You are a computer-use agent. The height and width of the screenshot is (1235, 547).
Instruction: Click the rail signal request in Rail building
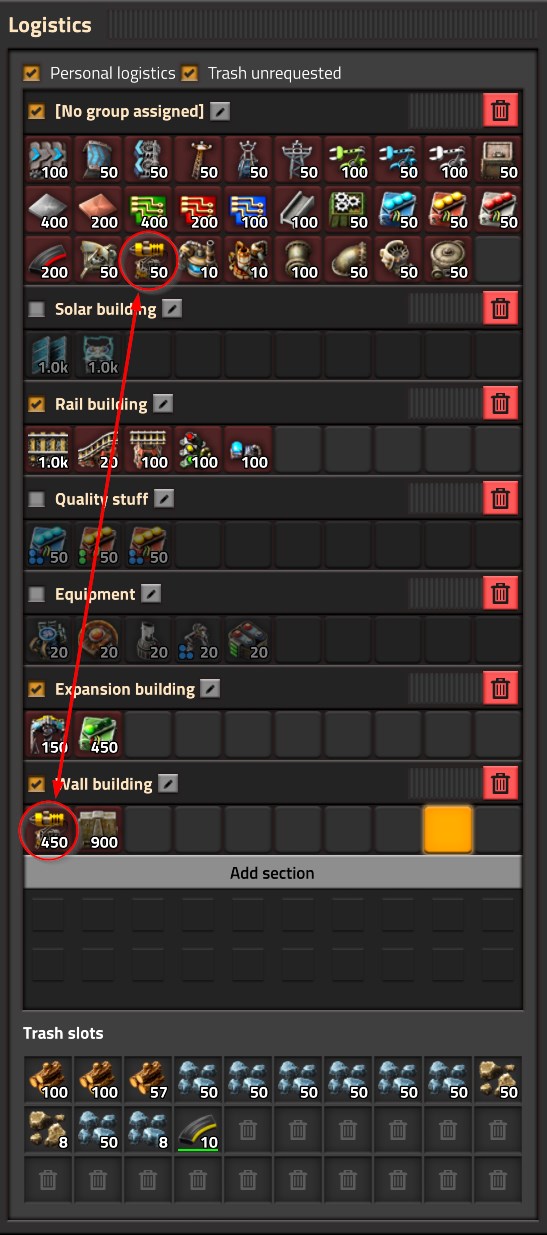[x=198, y=447]
